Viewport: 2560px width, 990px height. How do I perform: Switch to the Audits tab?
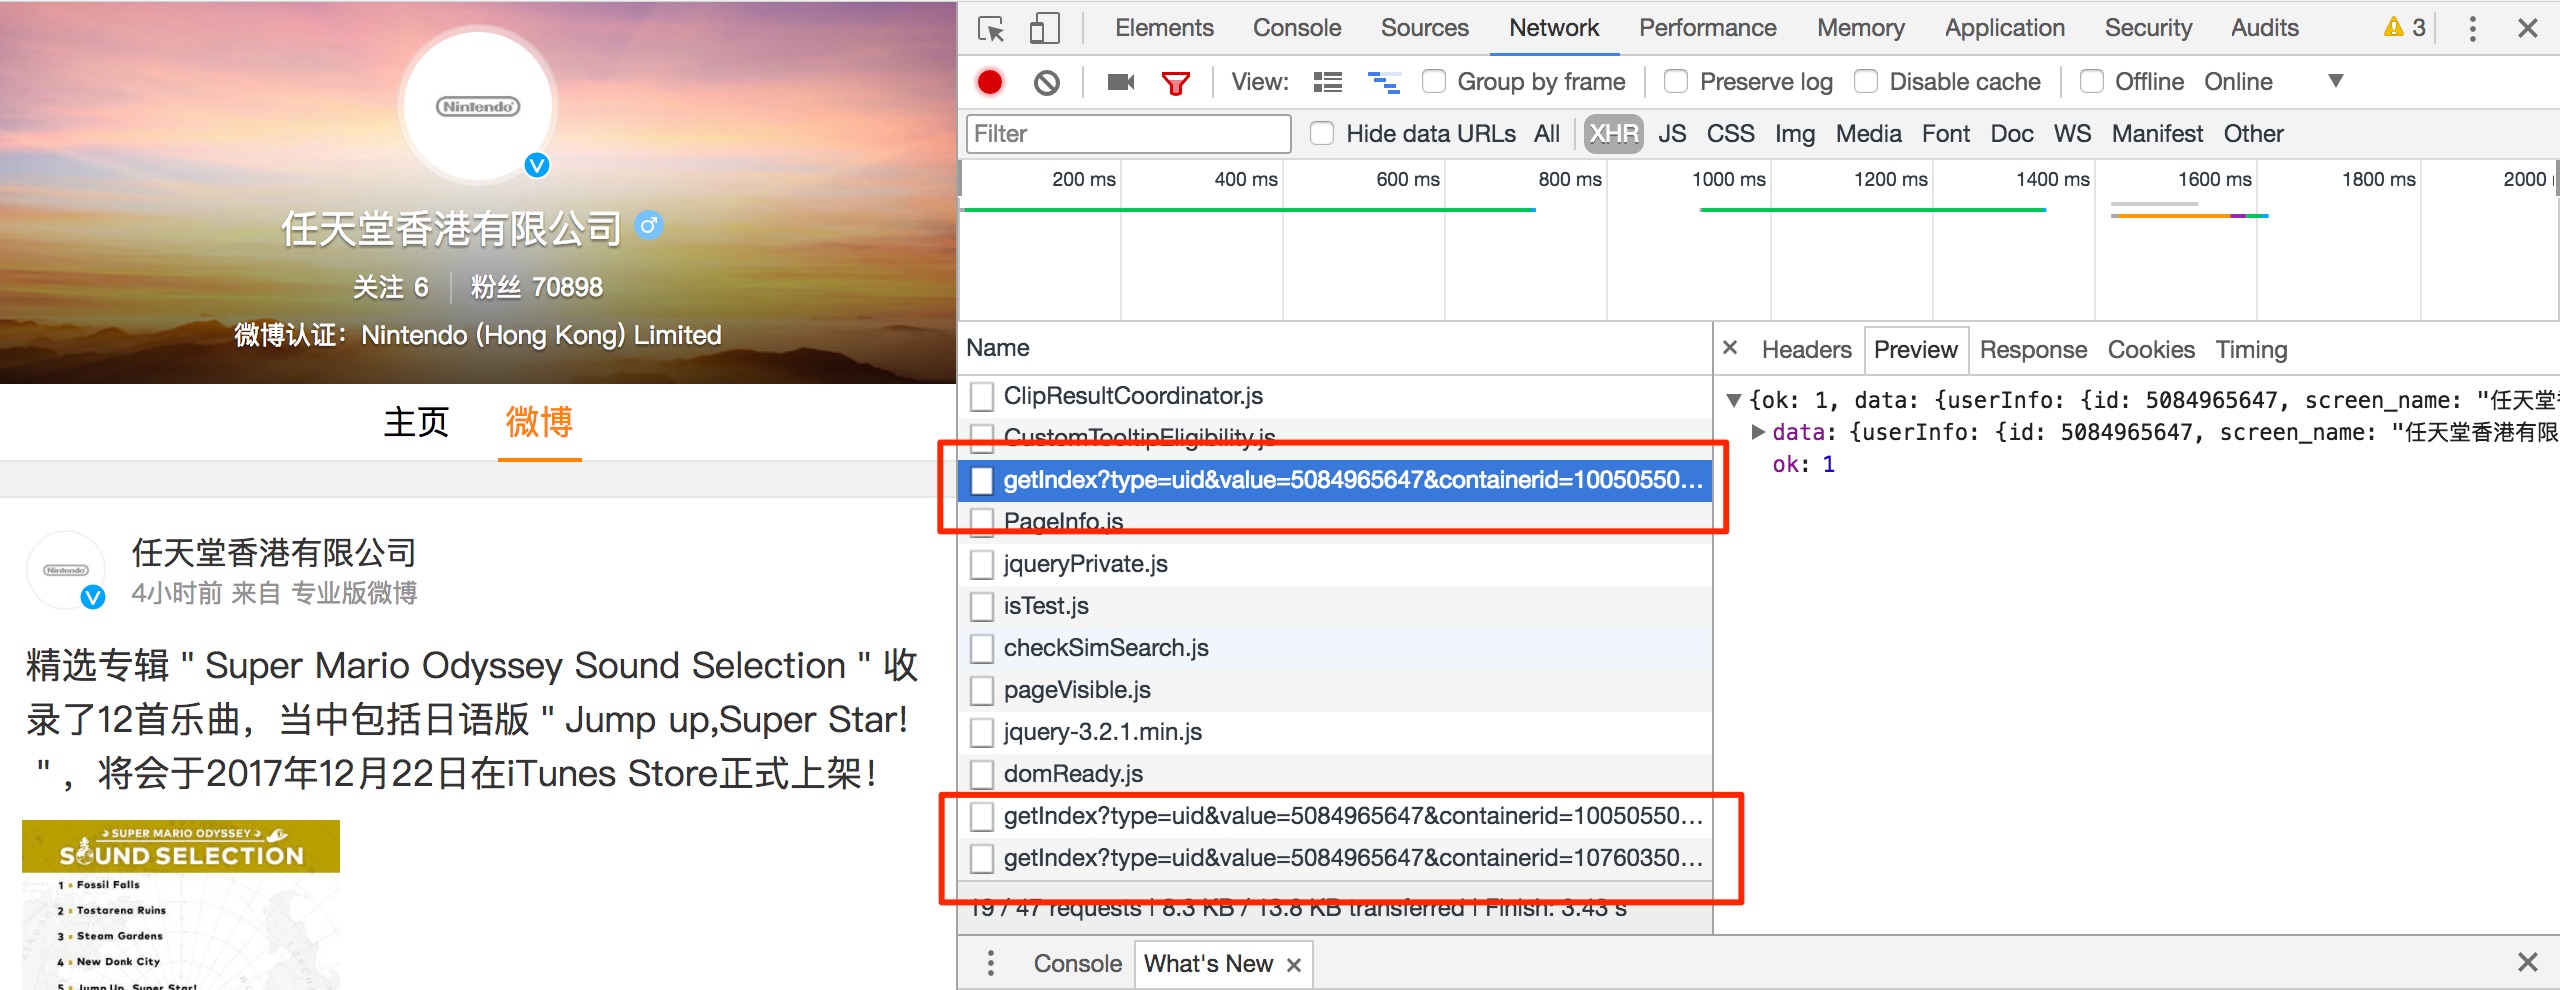point(2265,28)
